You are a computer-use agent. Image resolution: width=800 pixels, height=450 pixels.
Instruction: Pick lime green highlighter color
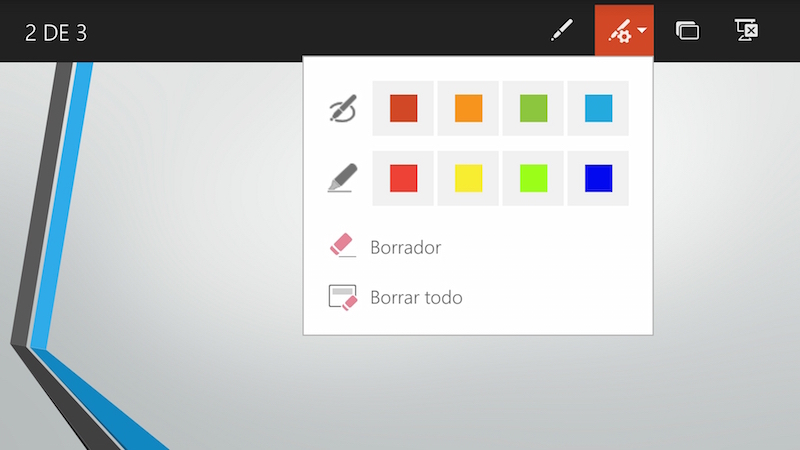coord(533,178)
